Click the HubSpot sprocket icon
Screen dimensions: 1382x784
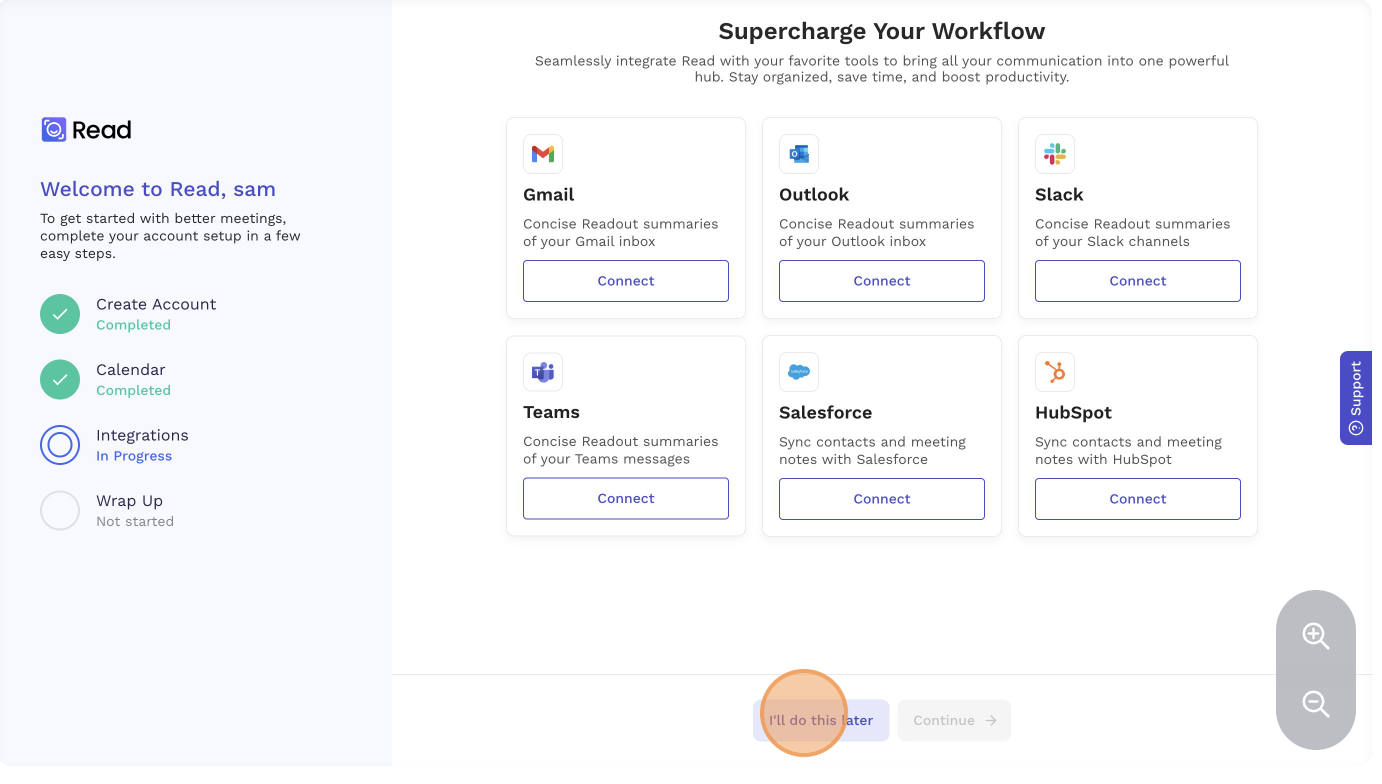pos(1055,372)
